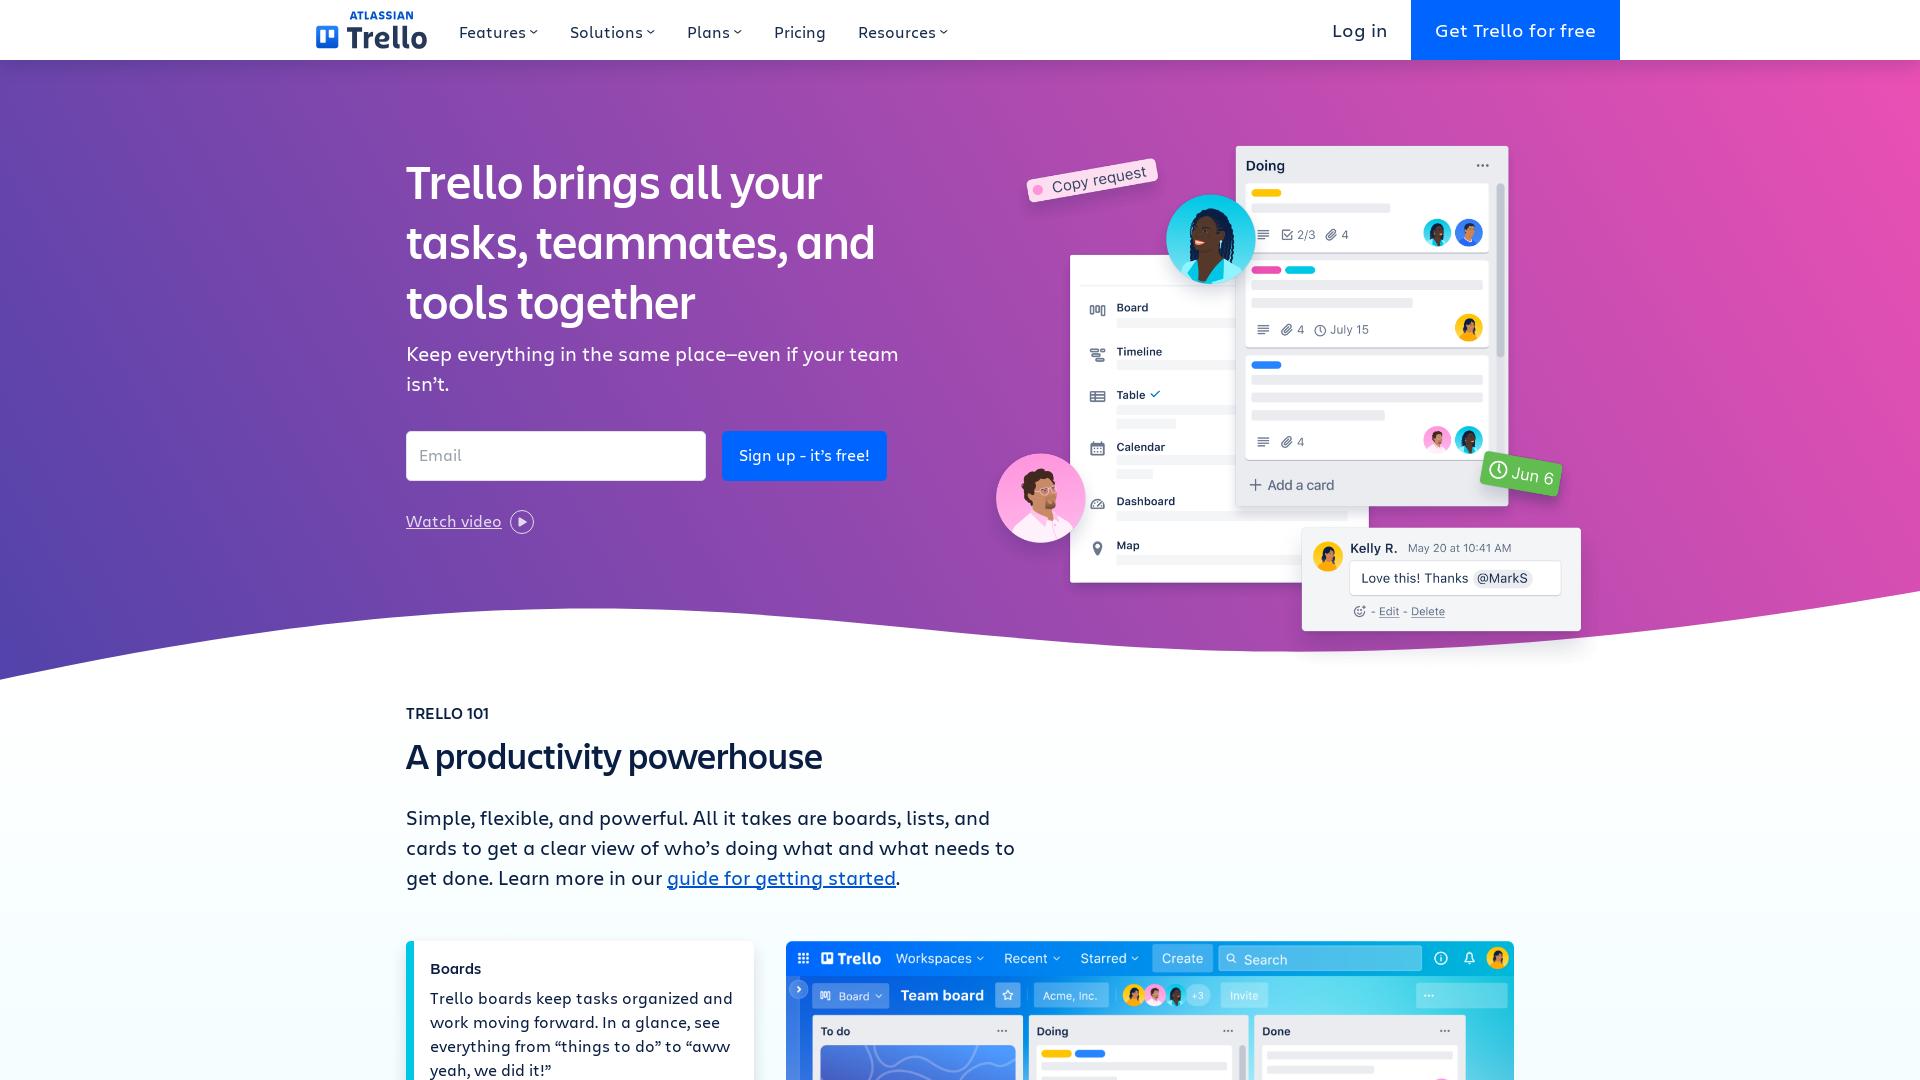This screenshot has width=1920, height=1080.
Task: Expand the Features navigation dropdown
Action: (498, 30)
